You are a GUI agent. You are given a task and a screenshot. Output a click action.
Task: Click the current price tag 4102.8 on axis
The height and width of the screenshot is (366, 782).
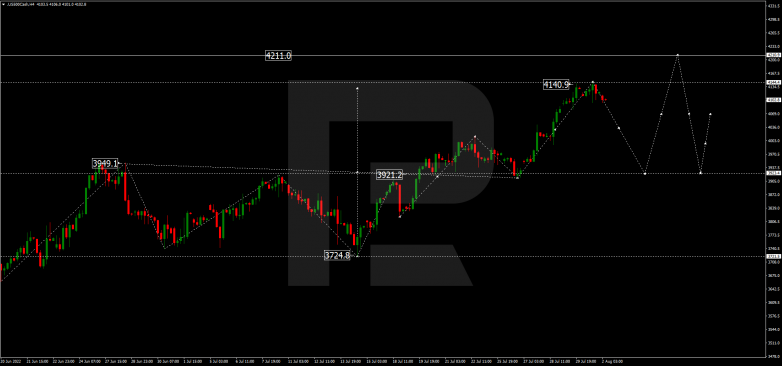point(773,99)
